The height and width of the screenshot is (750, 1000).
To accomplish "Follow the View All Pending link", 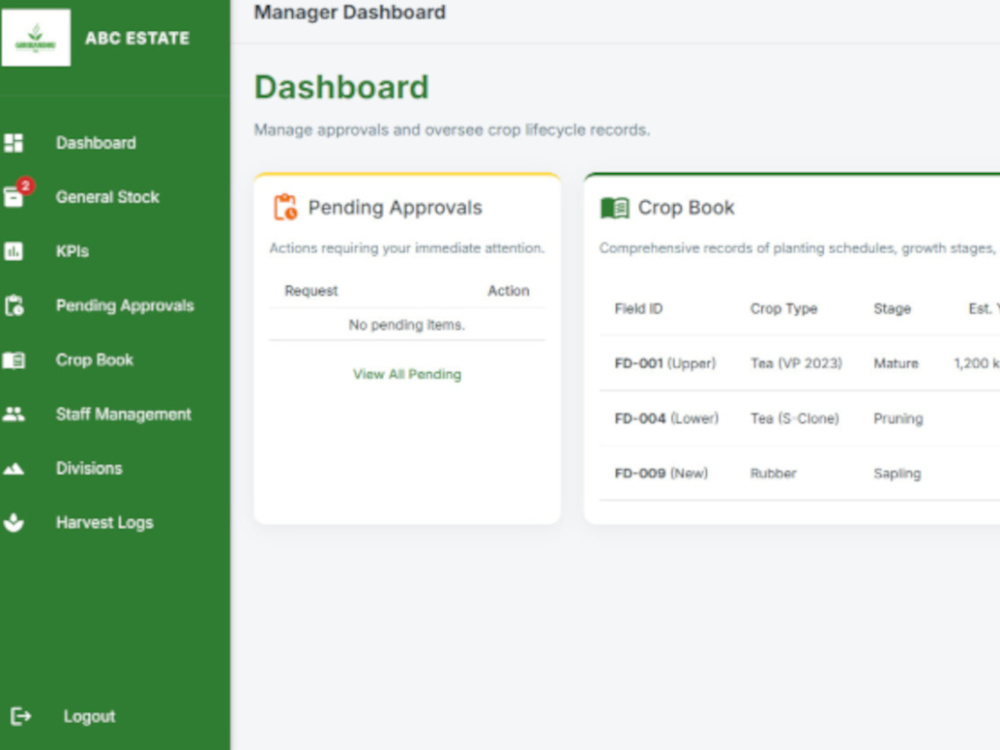I will (407, 374).
